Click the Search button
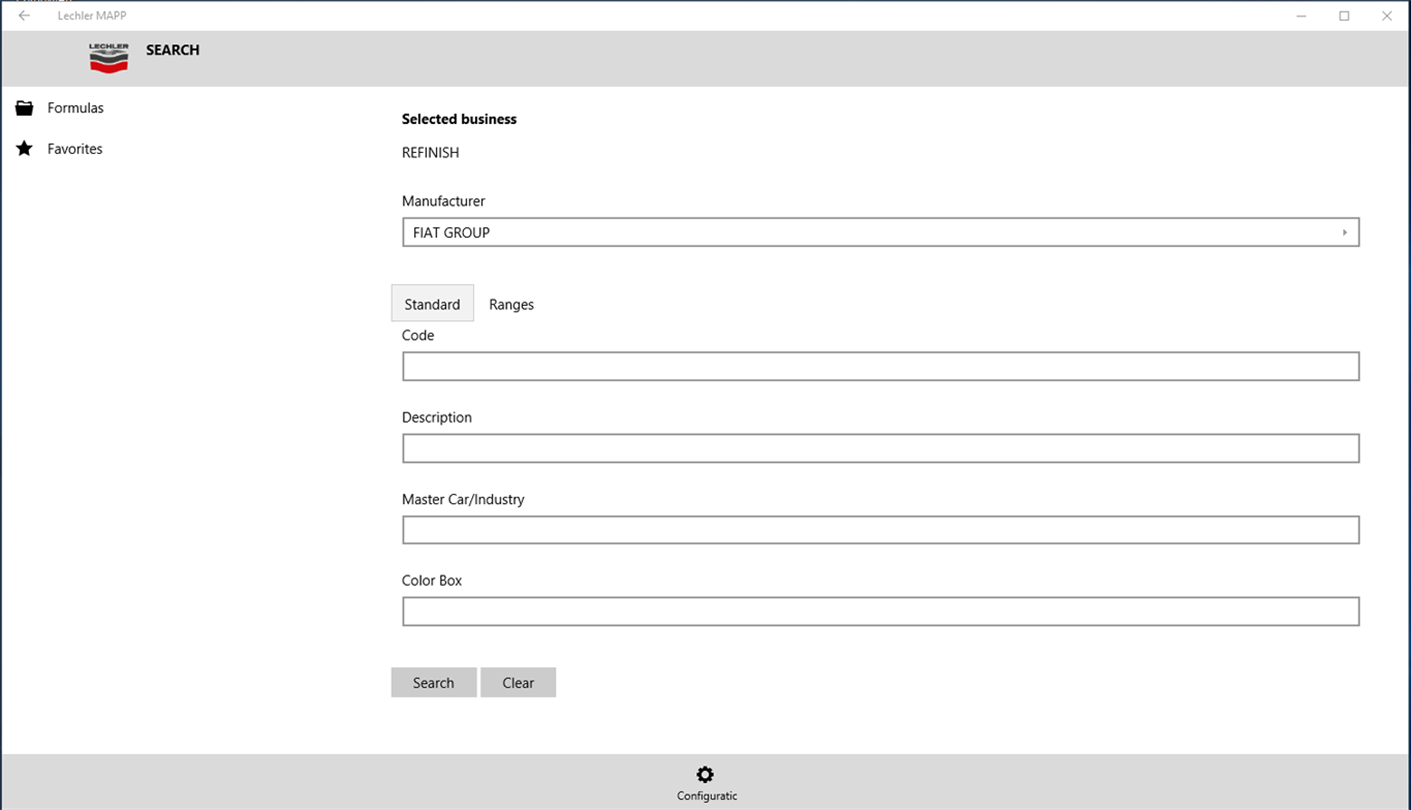This screenshot has height=810, width=1411. click(433, 683)
